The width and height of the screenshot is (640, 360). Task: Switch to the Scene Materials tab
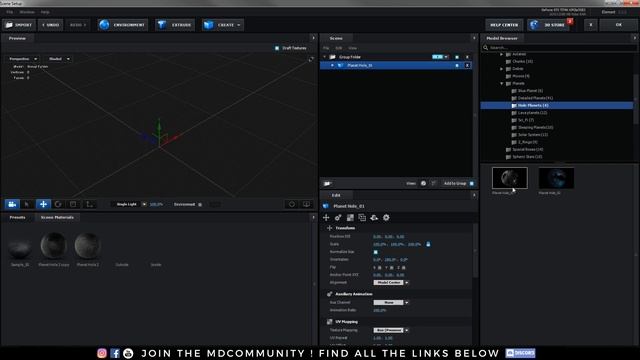coord(57,218)
